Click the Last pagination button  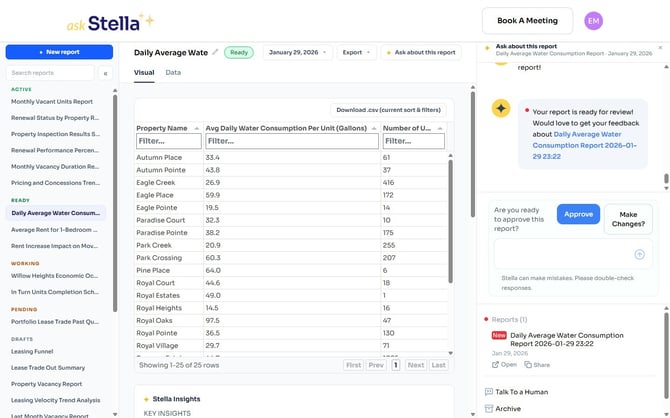tap(438, 365)
